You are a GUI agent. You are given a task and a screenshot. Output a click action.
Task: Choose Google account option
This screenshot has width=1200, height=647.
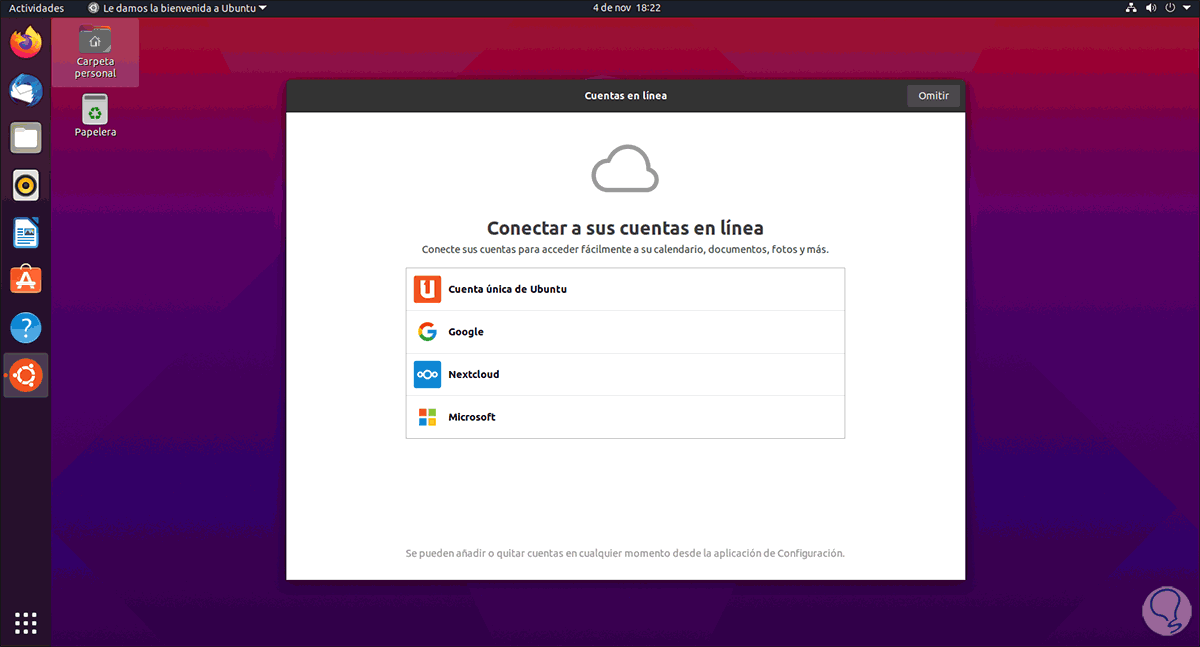[625, 332]
